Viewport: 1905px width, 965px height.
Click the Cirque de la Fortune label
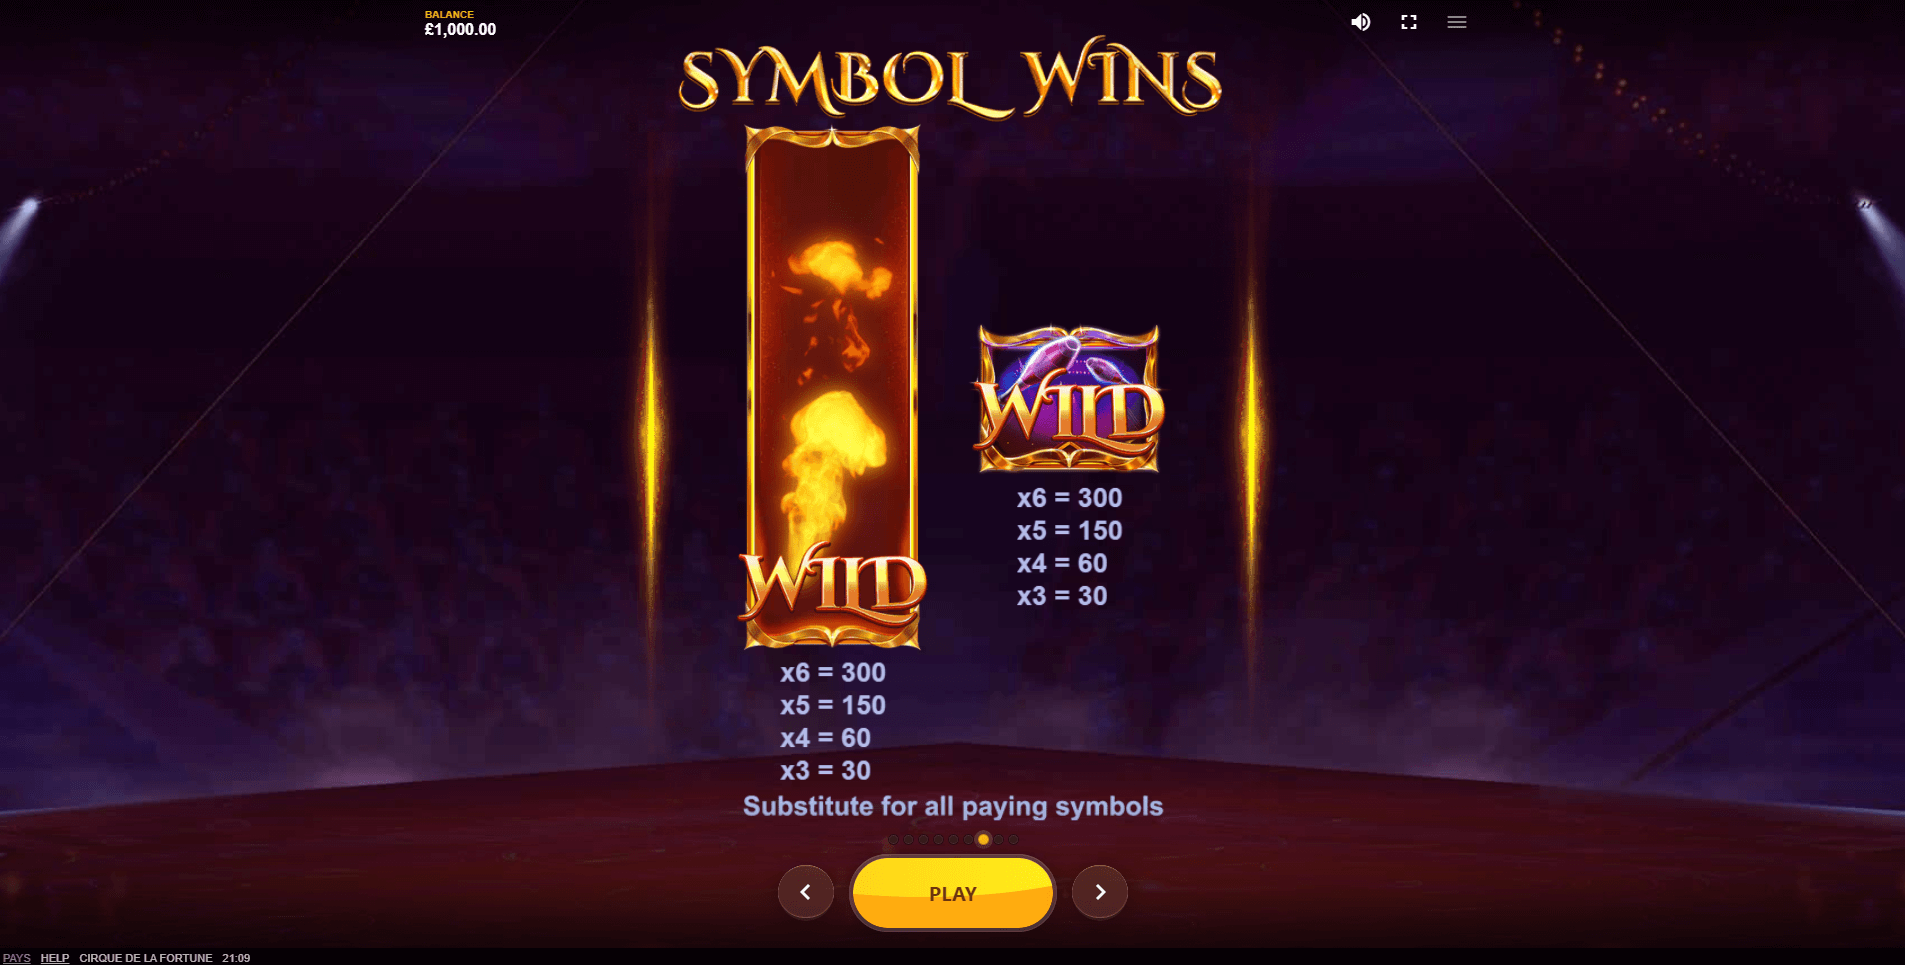tap(146, 958)
